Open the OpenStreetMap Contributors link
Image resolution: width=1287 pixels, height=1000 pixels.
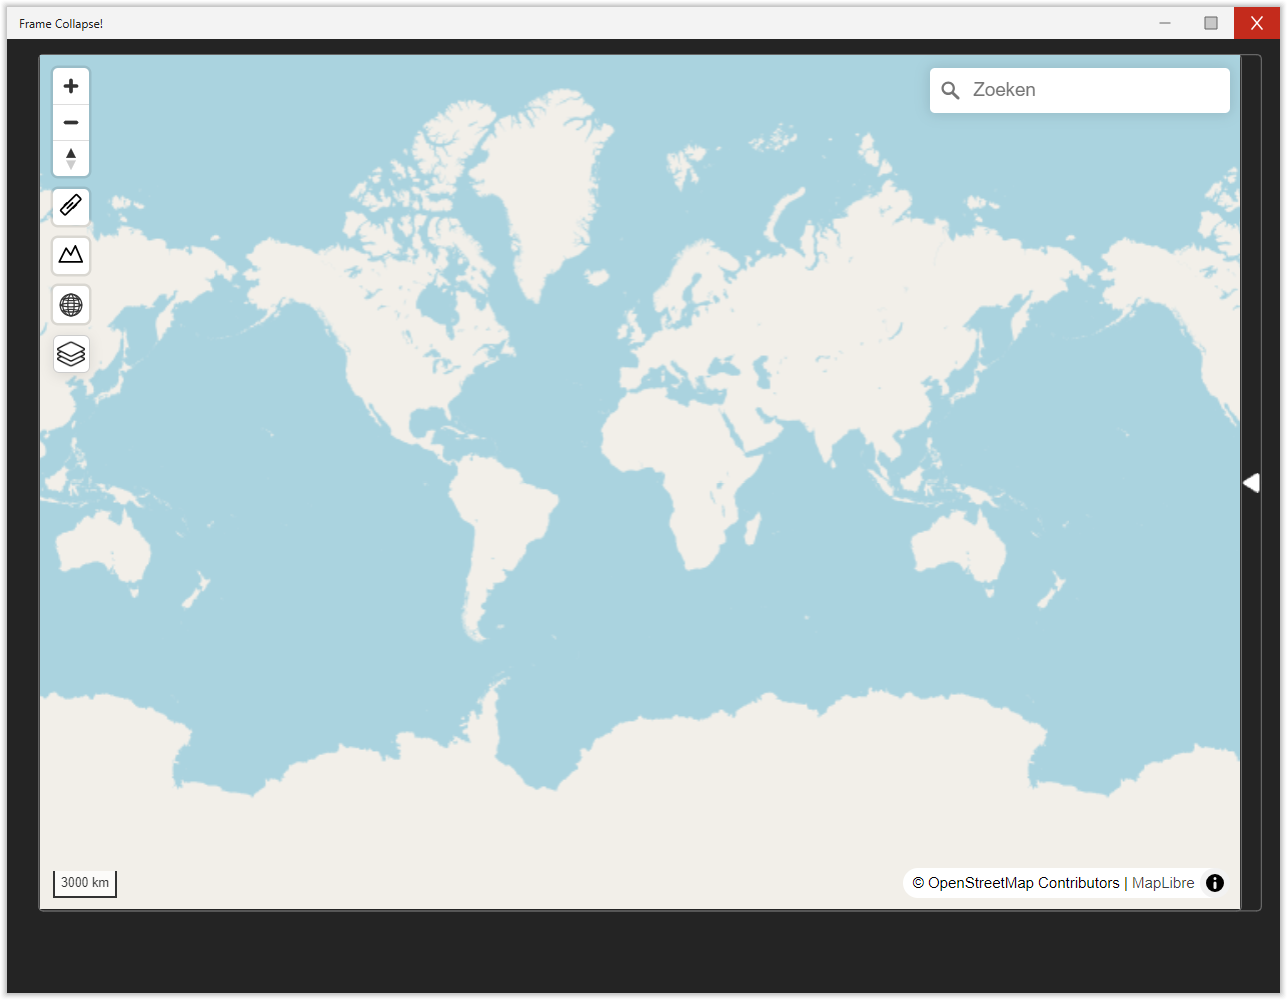pyautogui.click(x=1016, y=883)
